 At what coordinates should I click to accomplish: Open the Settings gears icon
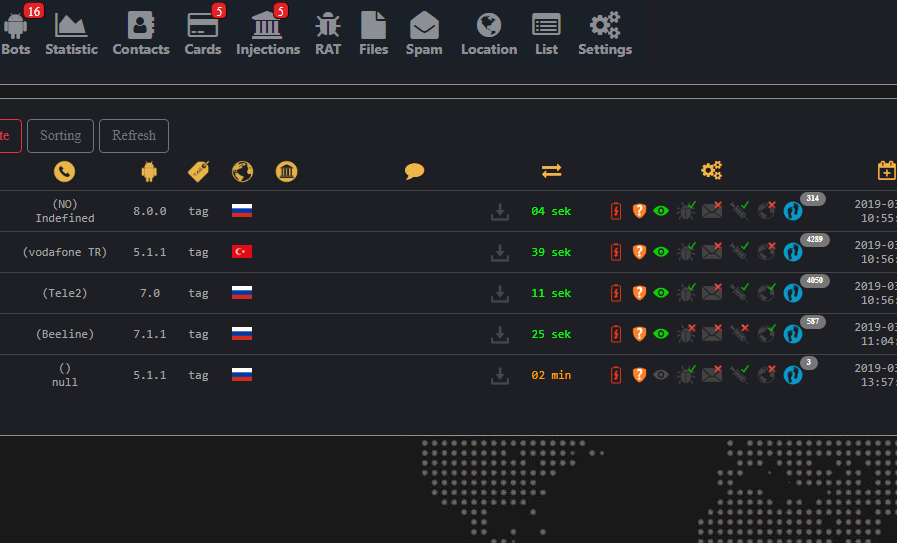coord(605,25)
